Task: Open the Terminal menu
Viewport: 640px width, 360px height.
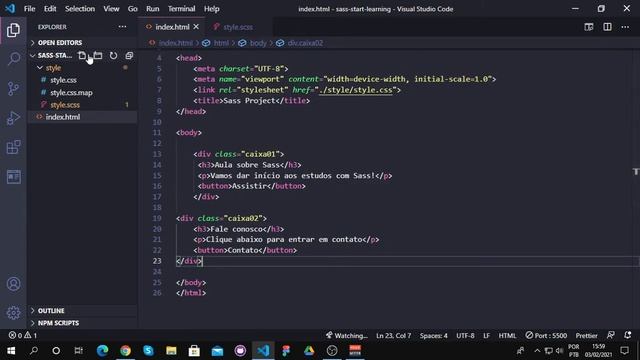Action: tap(181, 9)
